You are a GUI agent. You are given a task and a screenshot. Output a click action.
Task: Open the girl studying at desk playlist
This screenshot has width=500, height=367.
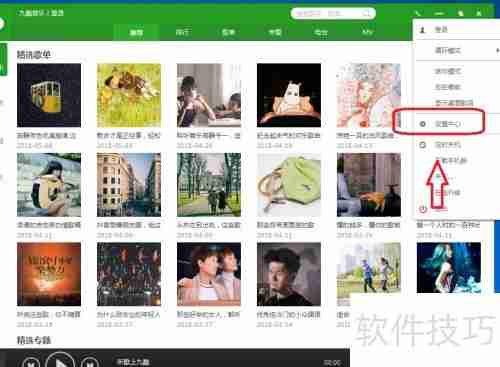click(x=209, y=95)
